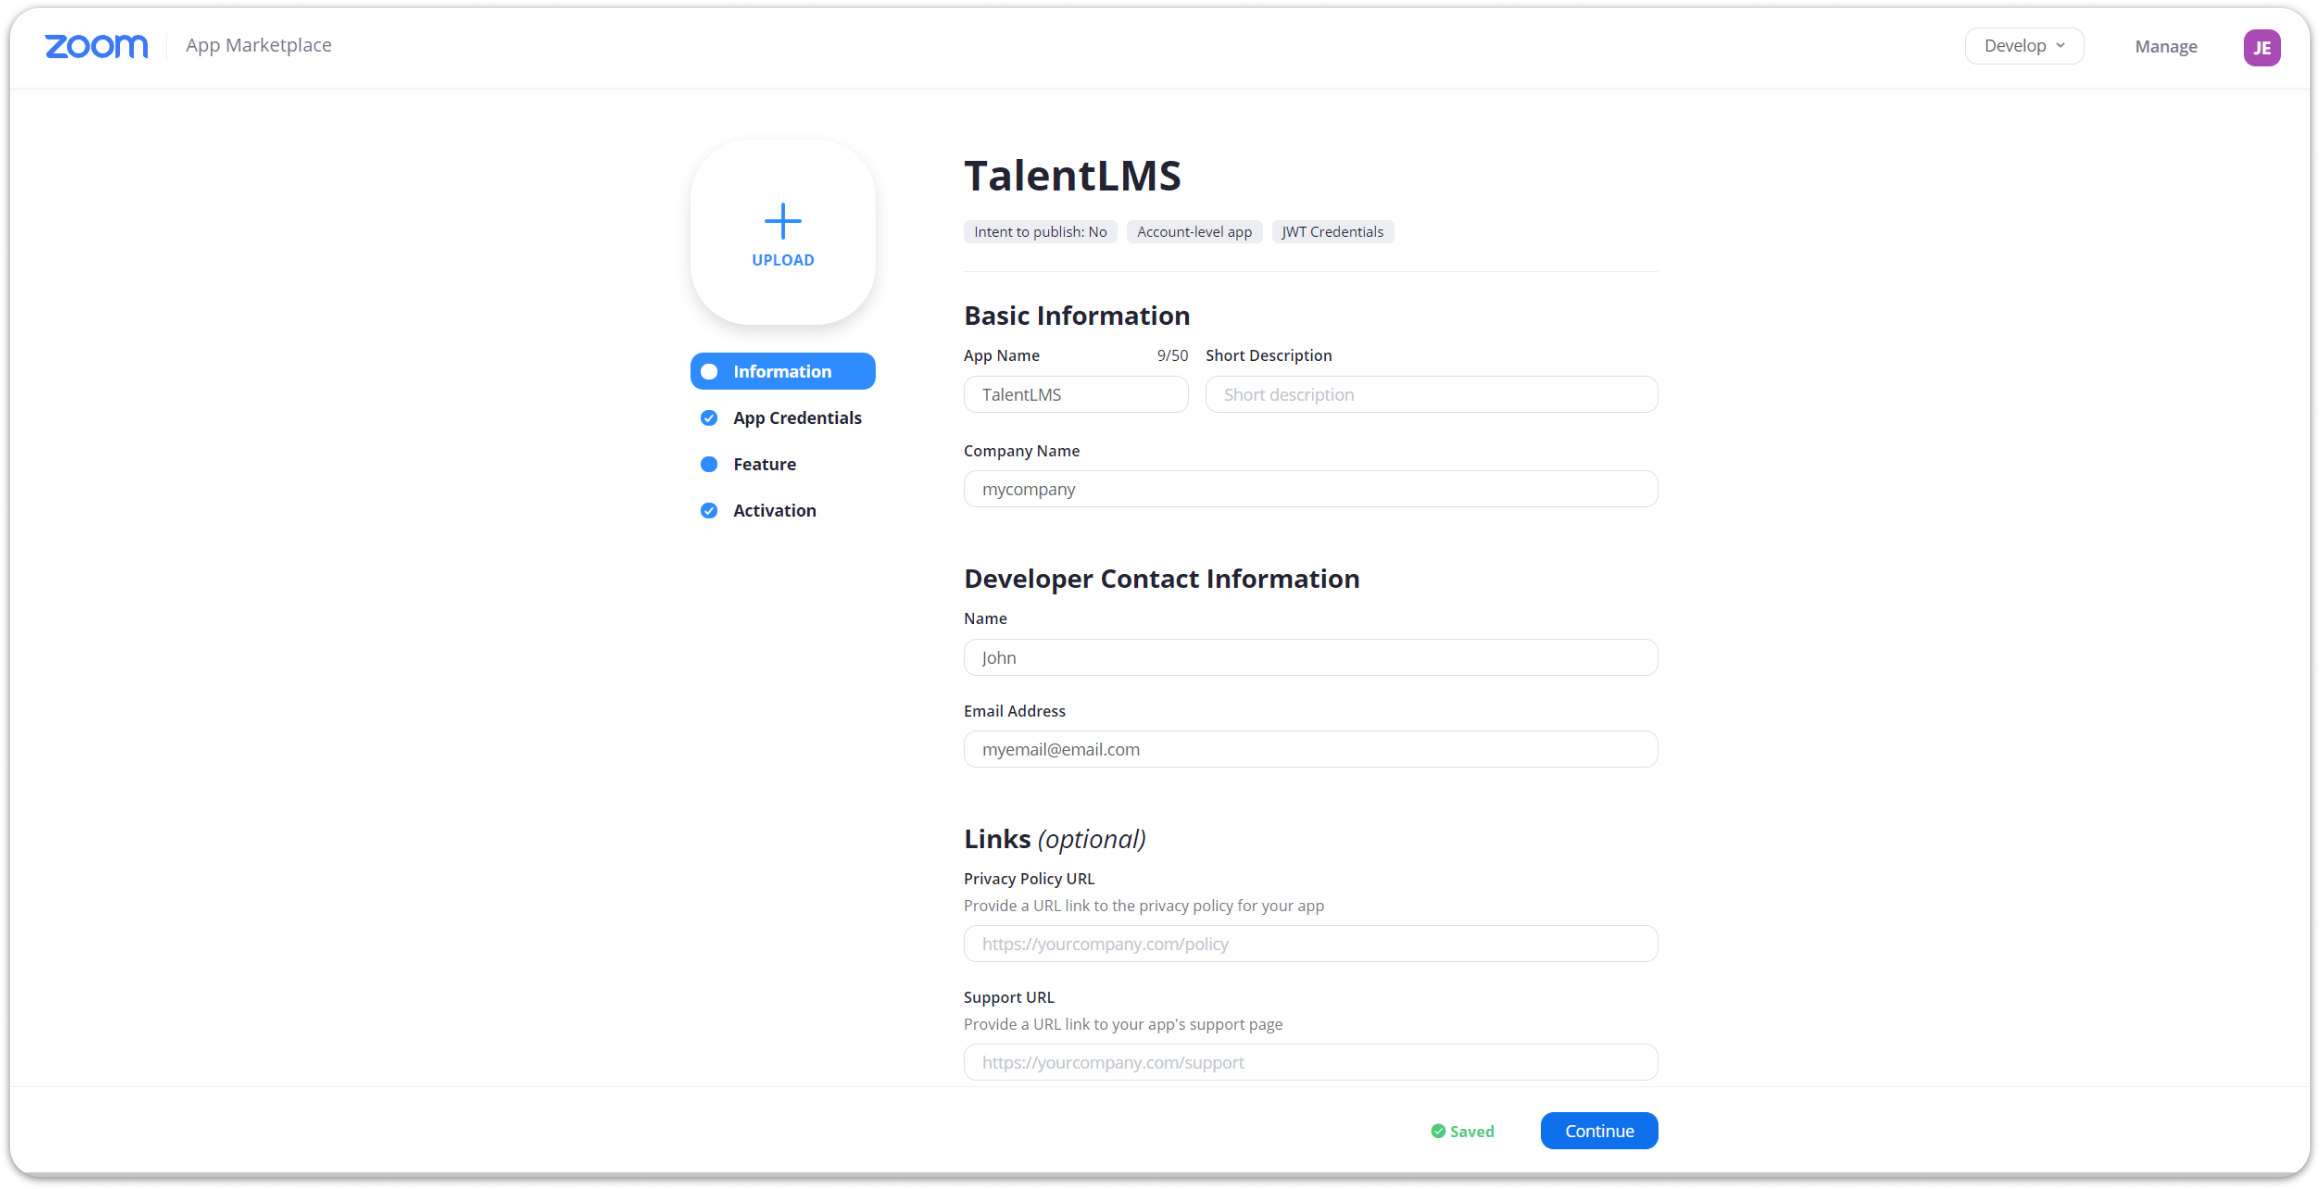Toggle JWT Credentials badge
Viewport: 2320px width, 1189px height.
(1331, 231)
